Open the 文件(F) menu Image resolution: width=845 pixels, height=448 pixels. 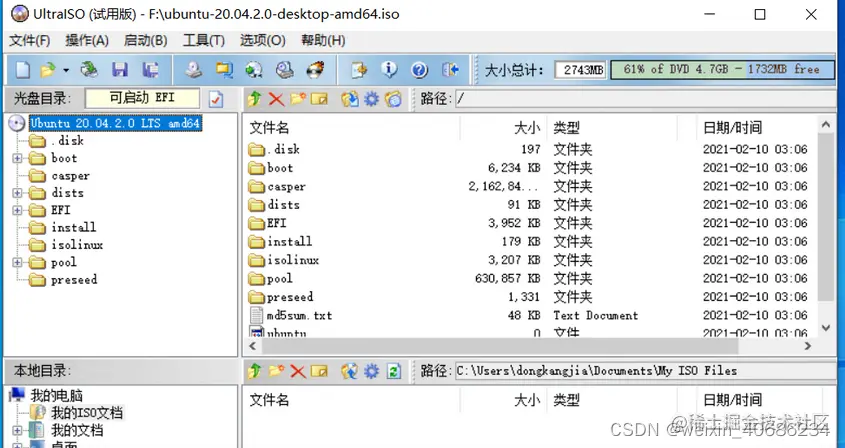30,40
